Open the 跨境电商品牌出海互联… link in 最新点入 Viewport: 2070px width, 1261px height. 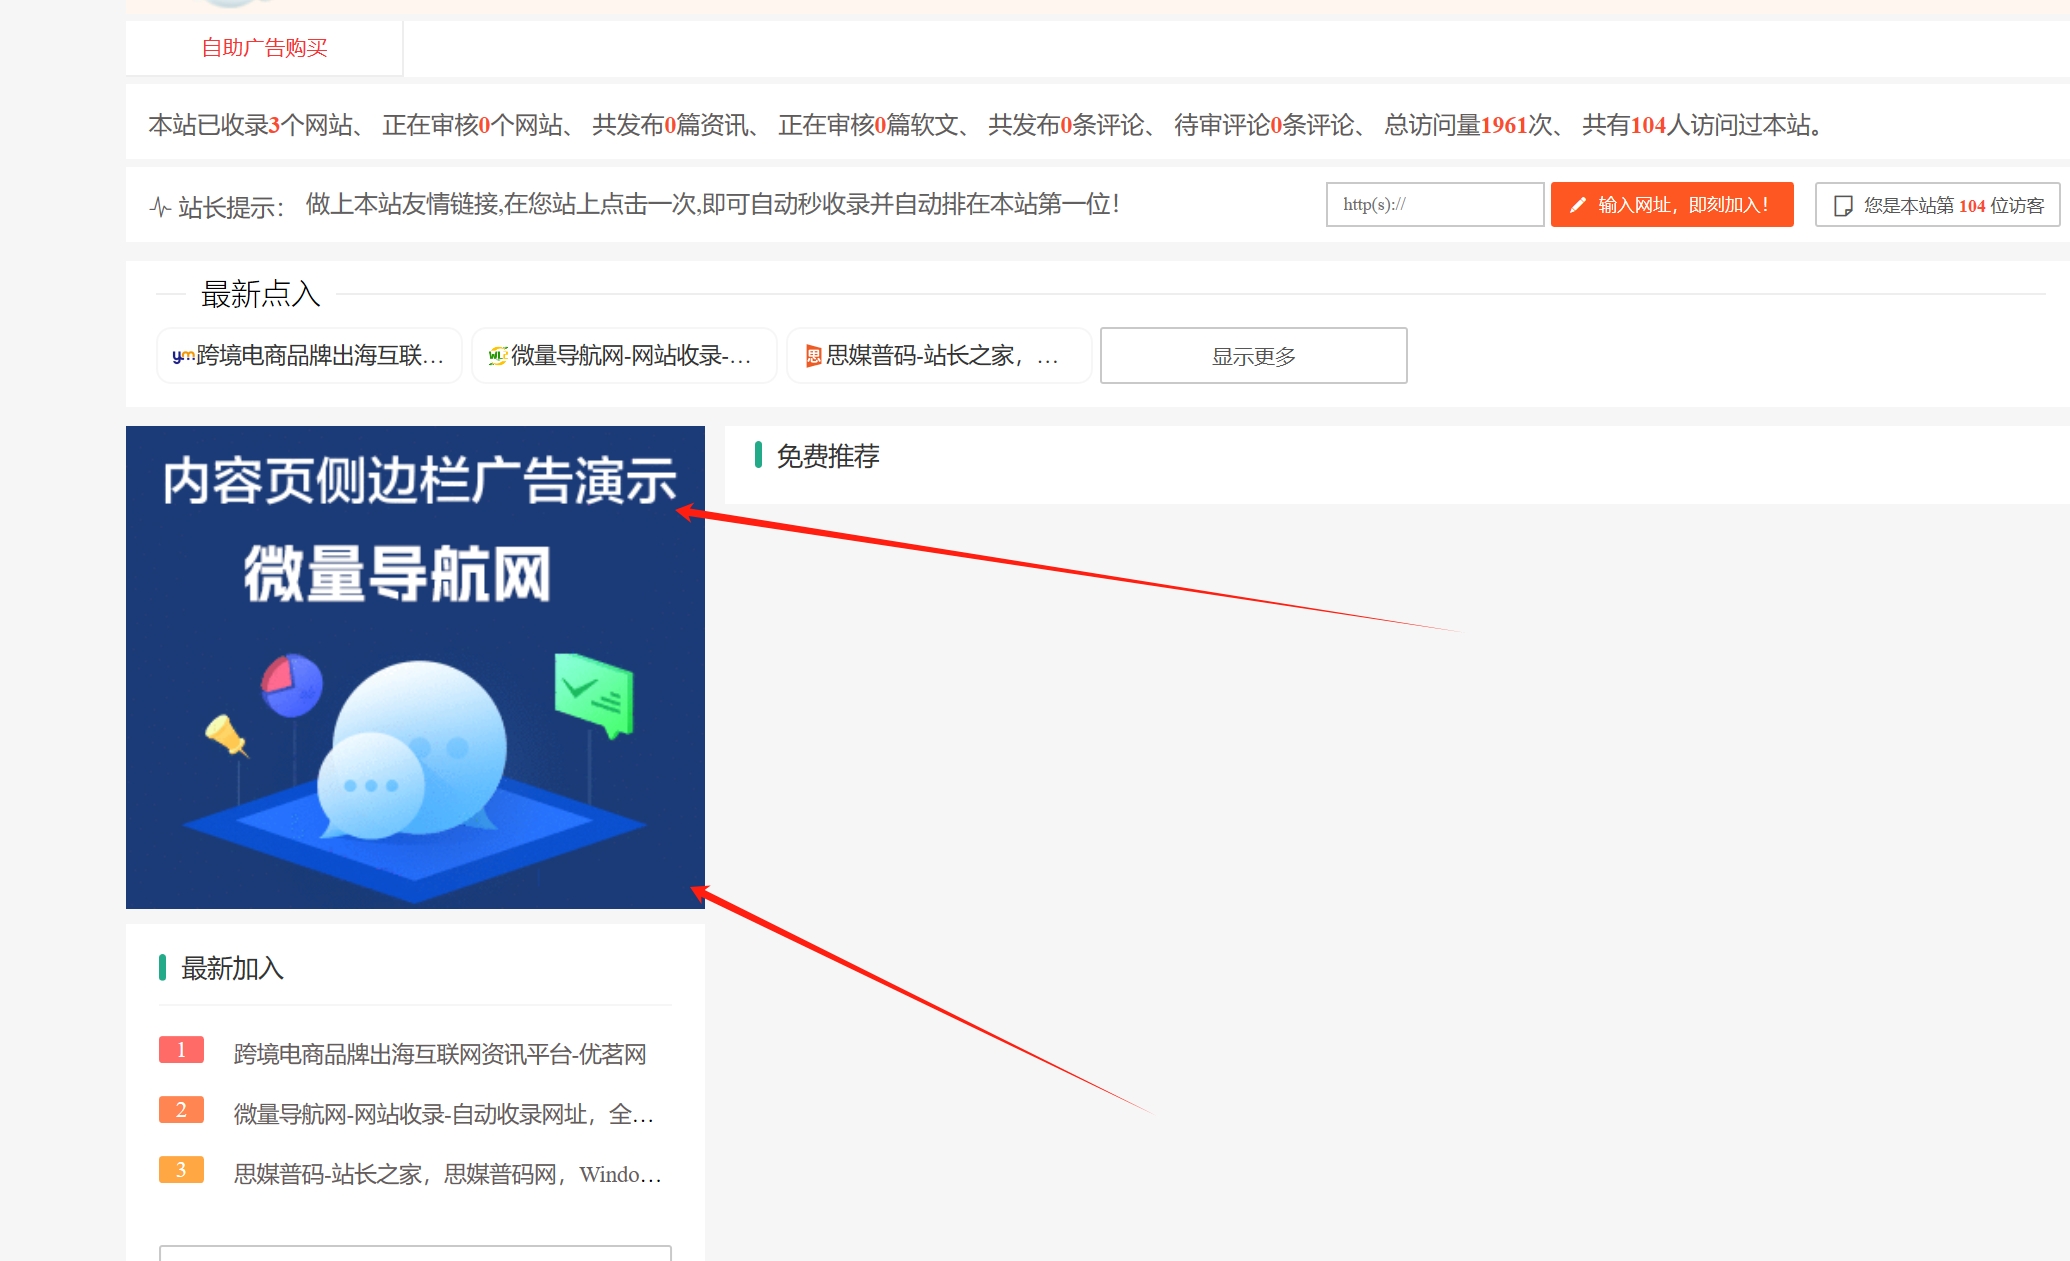pyautogui.click(x=309, y=356)
